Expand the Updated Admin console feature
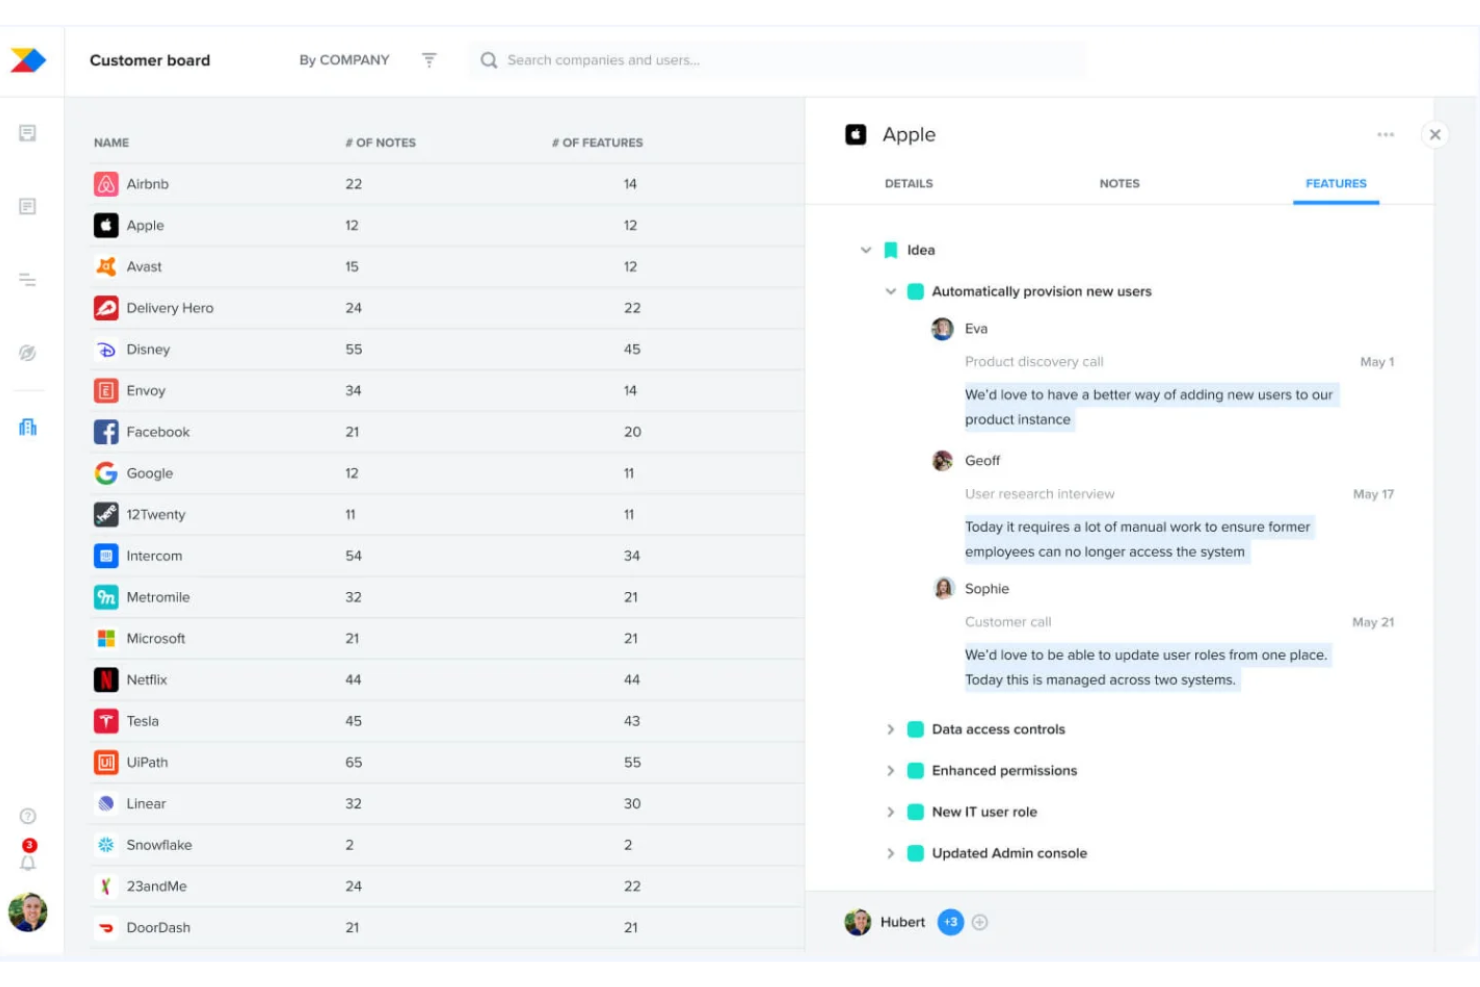 pos(890,853)
